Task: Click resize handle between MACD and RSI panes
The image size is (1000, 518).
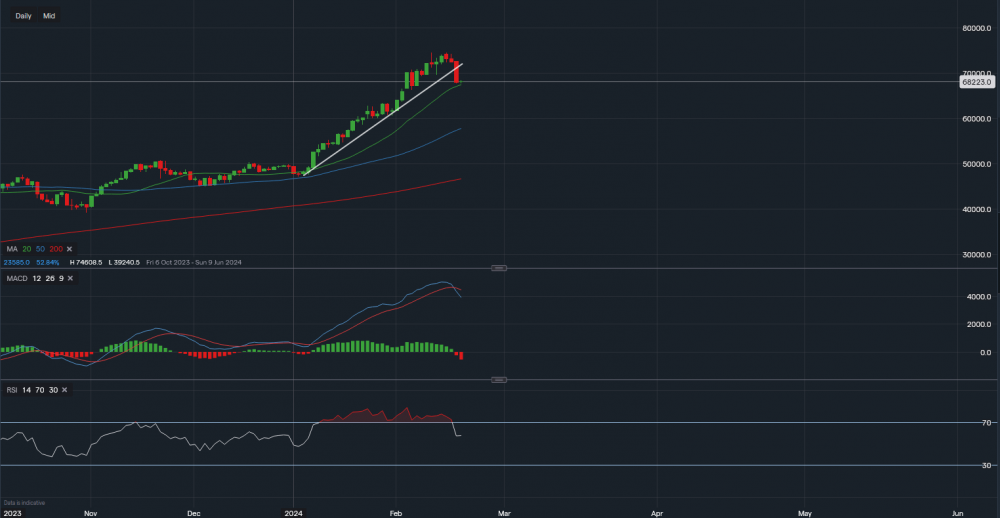Action: [499, 380]
